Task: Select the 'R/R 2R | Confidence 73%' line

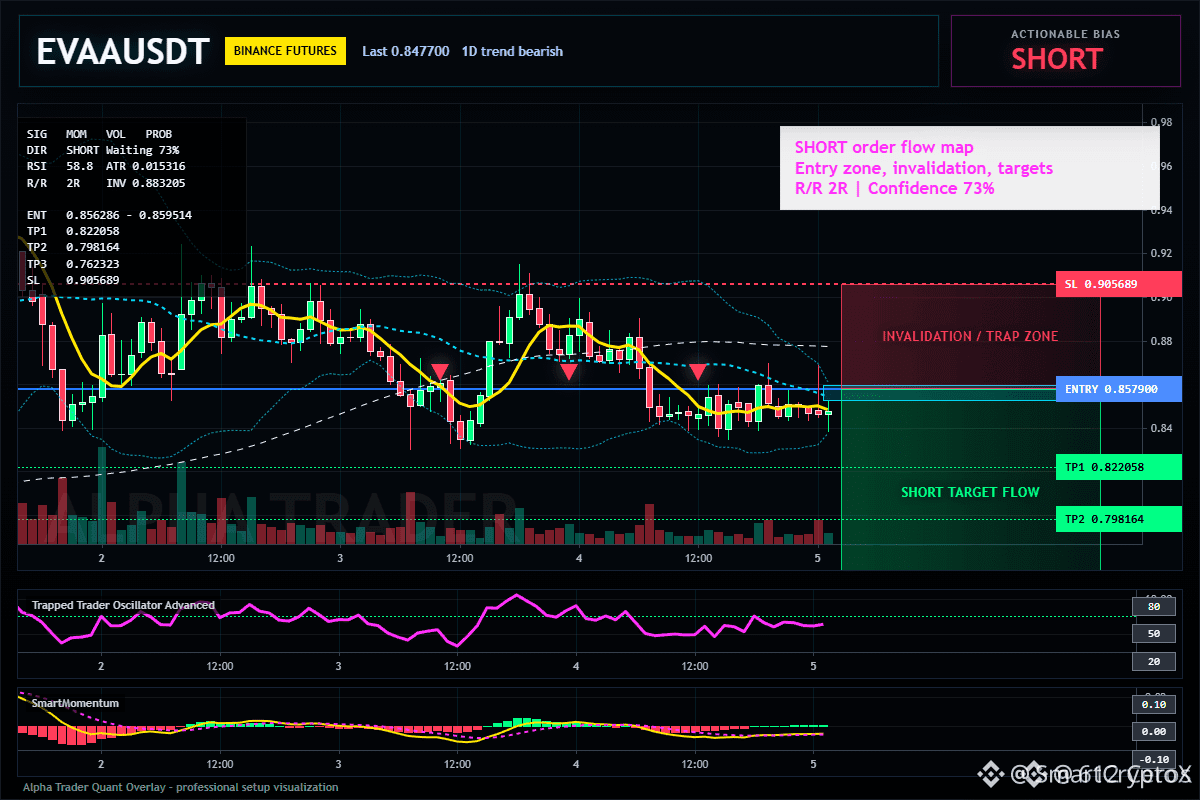Action: click(894, 188)
